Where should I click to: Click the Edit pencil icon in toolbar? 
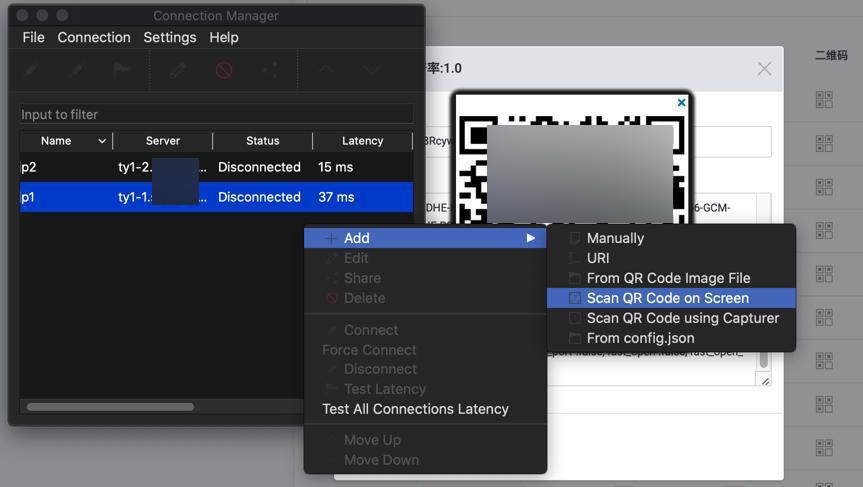(178, 70)
